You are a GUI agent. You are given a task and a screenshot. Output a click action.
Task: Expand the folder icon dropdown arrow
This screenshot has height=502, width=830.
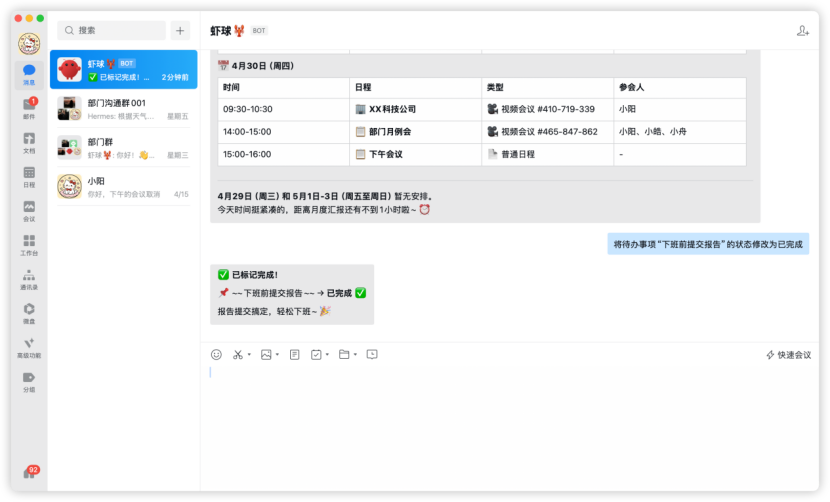click(356, 354)
